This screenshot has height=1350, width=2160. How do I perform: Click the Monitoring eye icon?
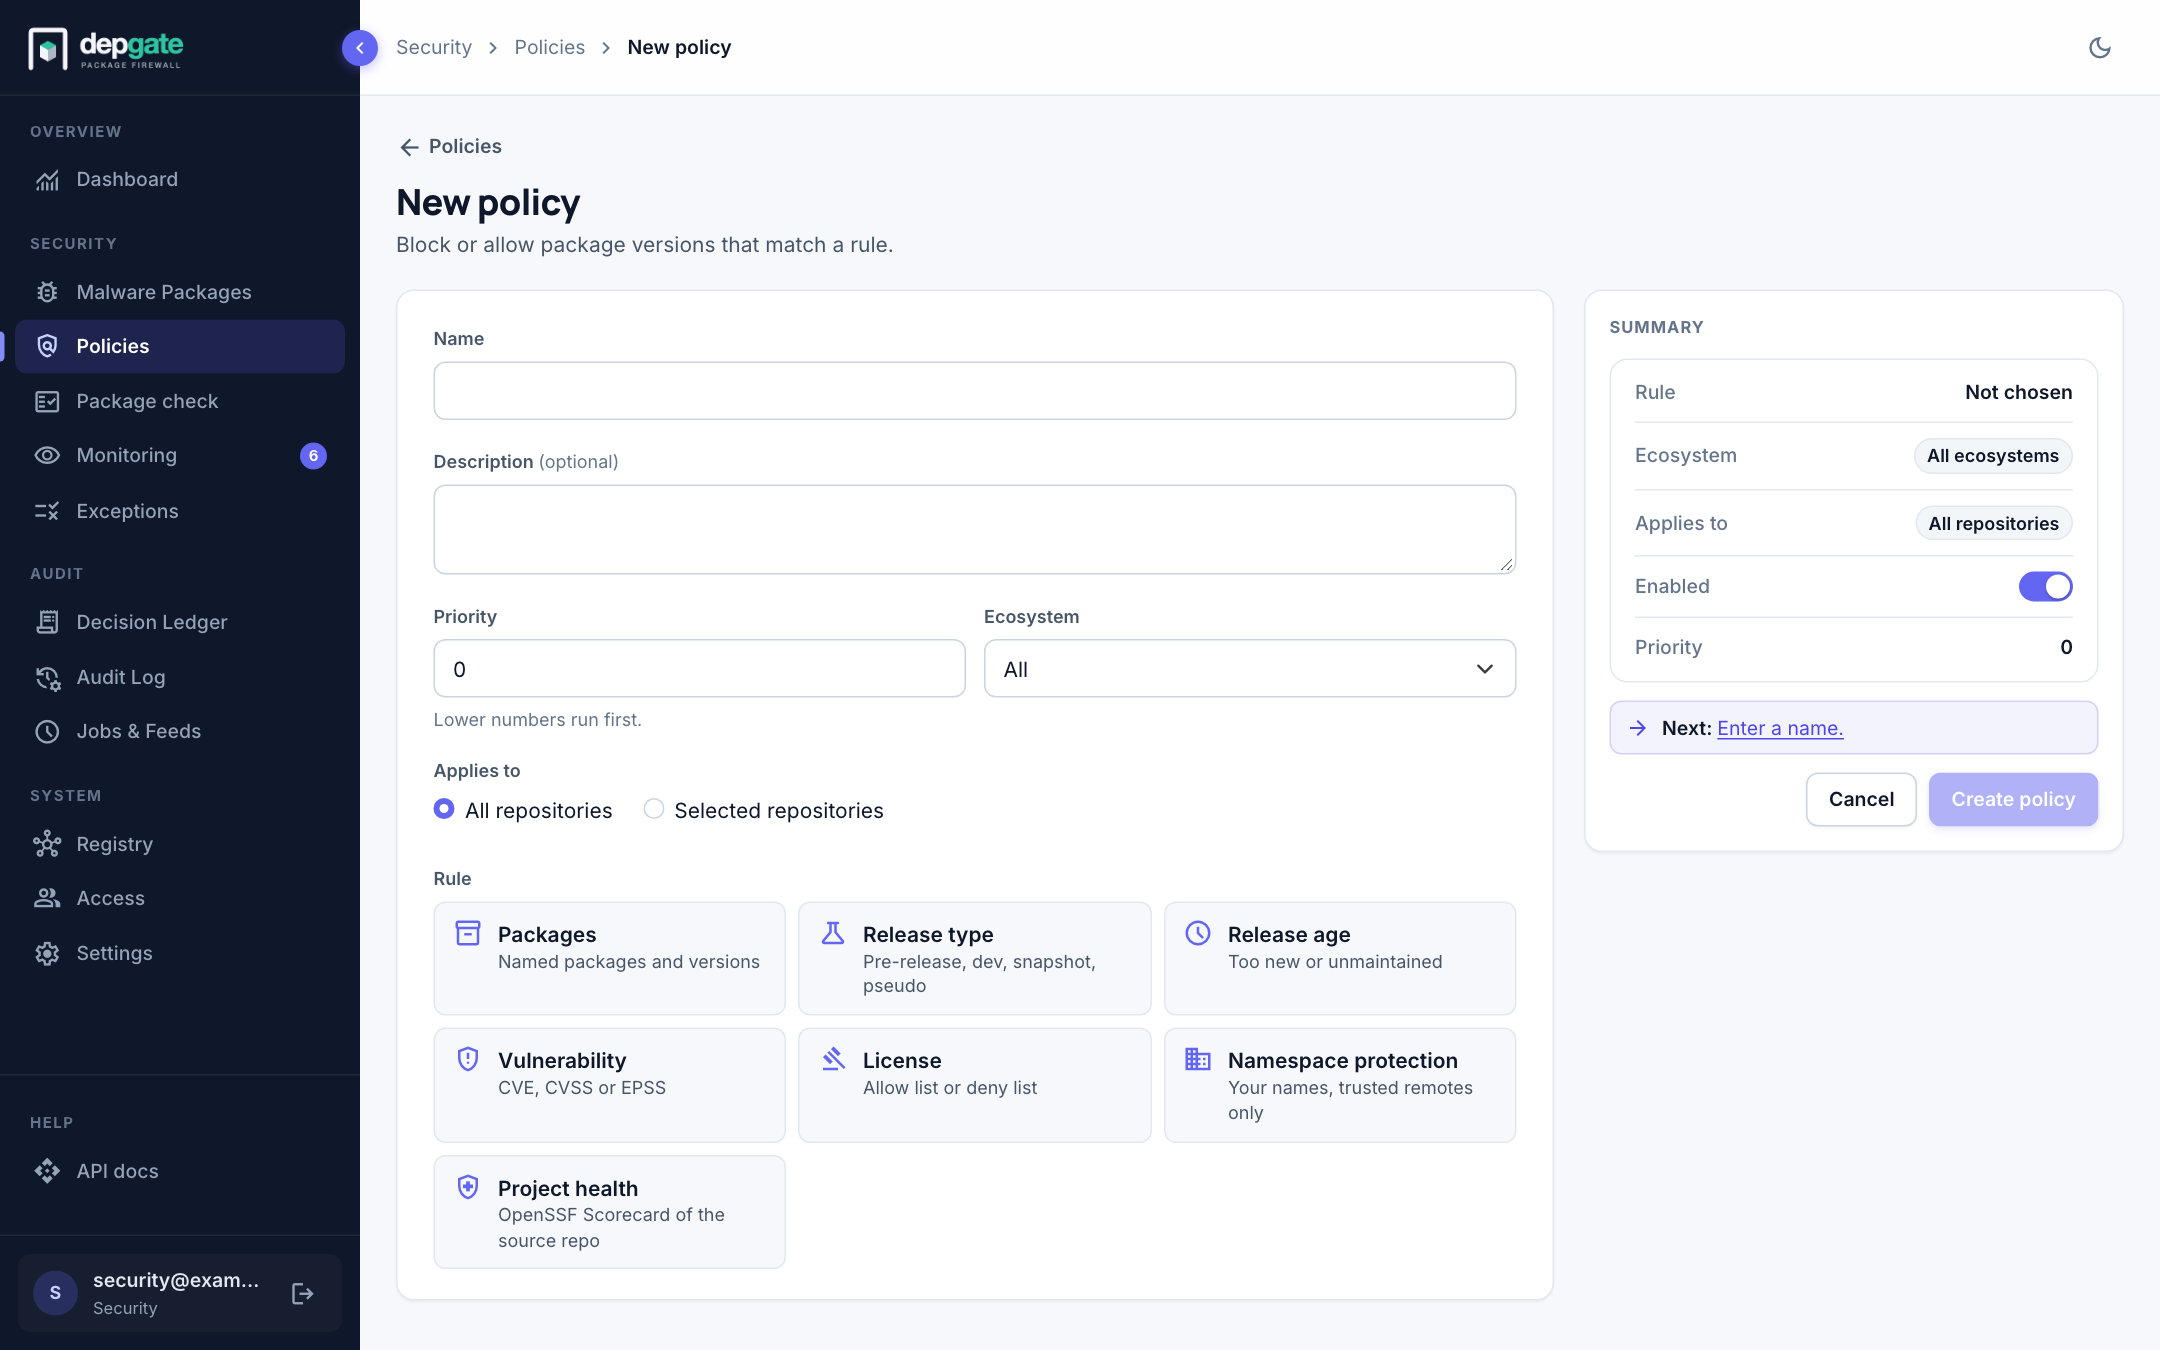tap(47, 455)
